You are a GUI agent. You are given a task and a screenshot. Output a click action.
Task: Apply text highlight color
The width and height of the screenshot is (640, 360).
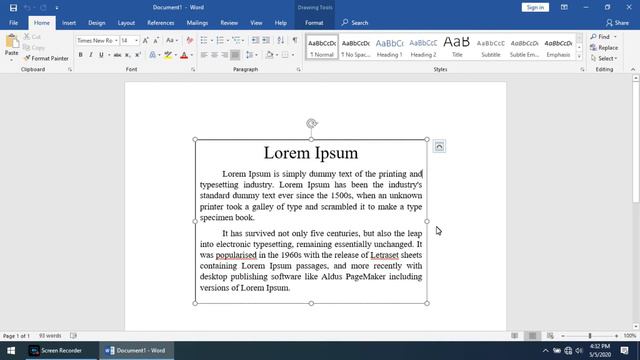[168, 55]
